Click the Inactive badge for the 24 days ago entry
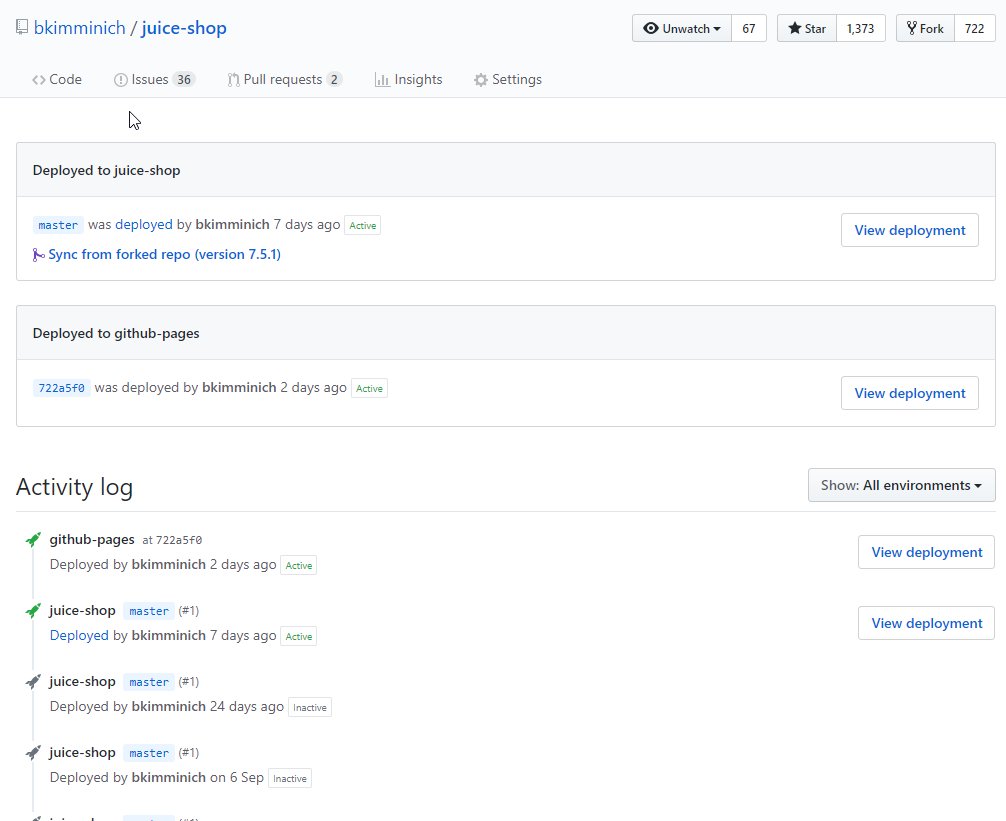 tap(310, 707)
